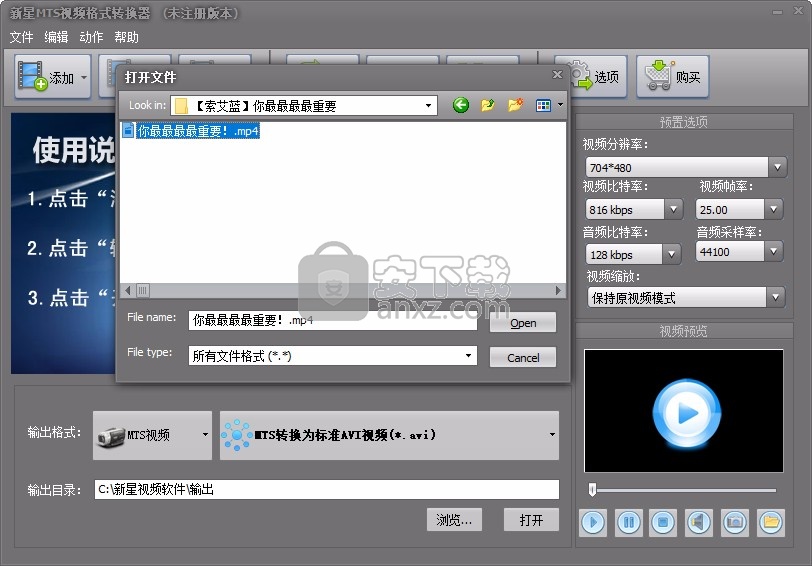Click the pause control button below preview
Image resolution: width=812 pixels, height=566 pixels.
(629, 522)
